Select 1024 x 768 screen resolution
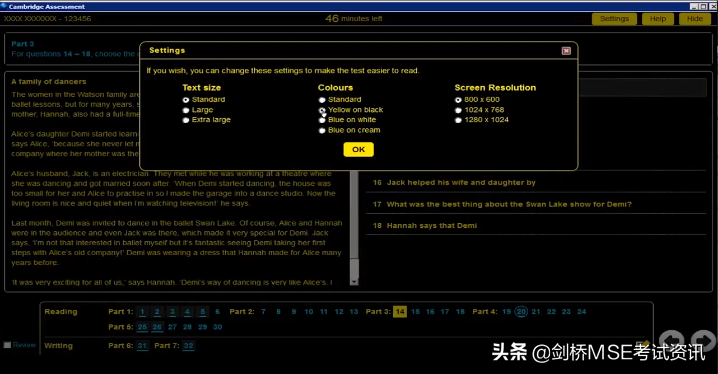Image resolution: width=718 pixels, height=374 pixels. click(x=458, y=110)
